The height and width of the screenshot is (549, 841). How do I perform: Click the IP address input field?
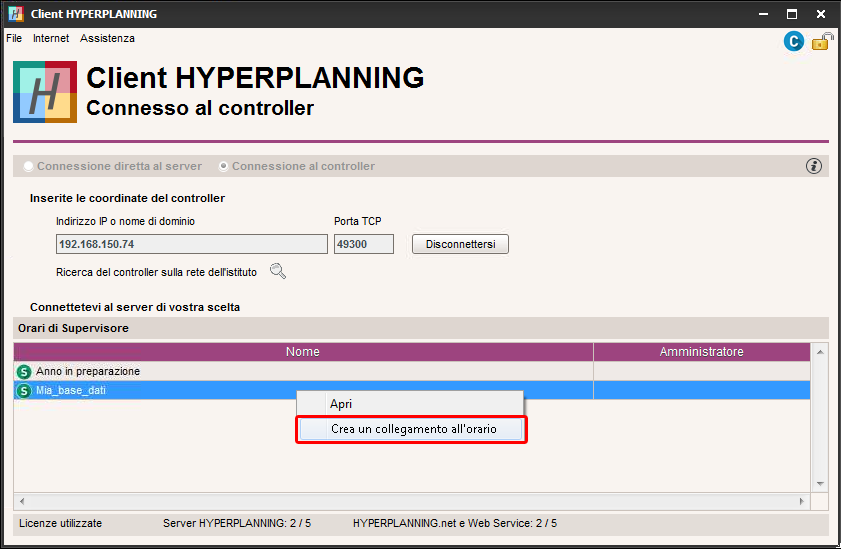click(191, 244)
